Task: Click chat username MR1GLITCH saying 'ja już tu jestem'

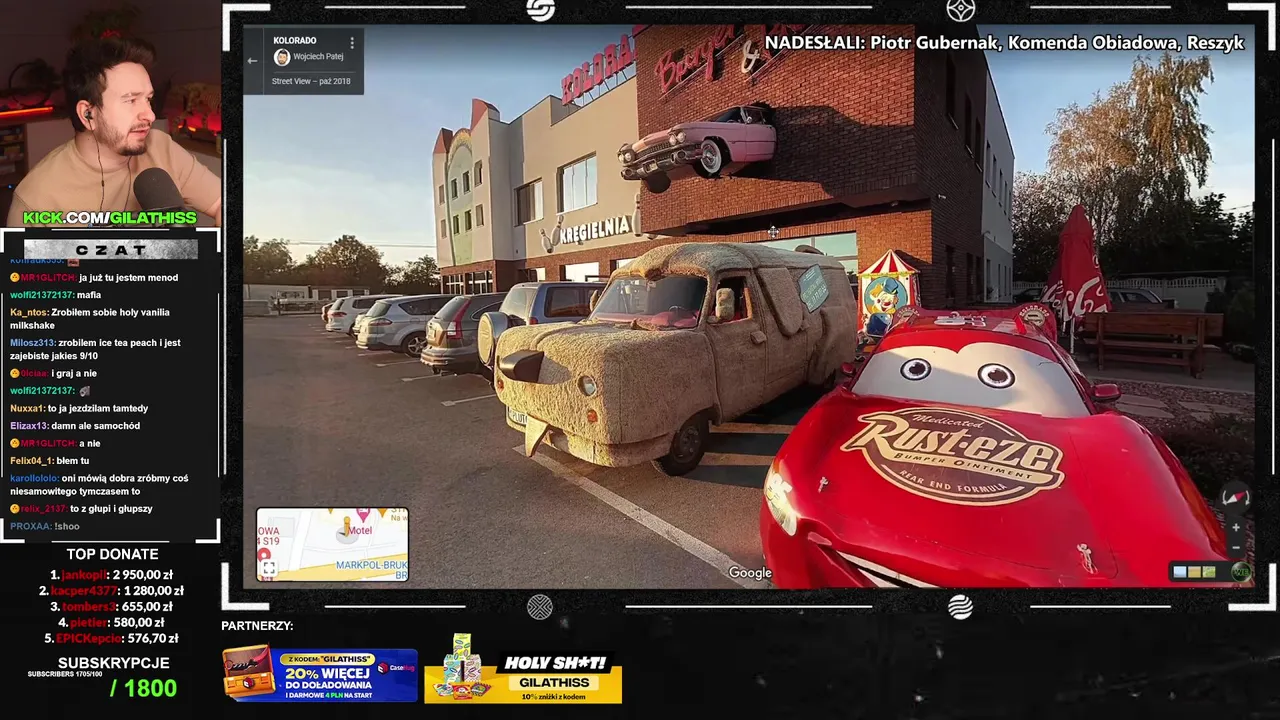Action: [49, 278]
